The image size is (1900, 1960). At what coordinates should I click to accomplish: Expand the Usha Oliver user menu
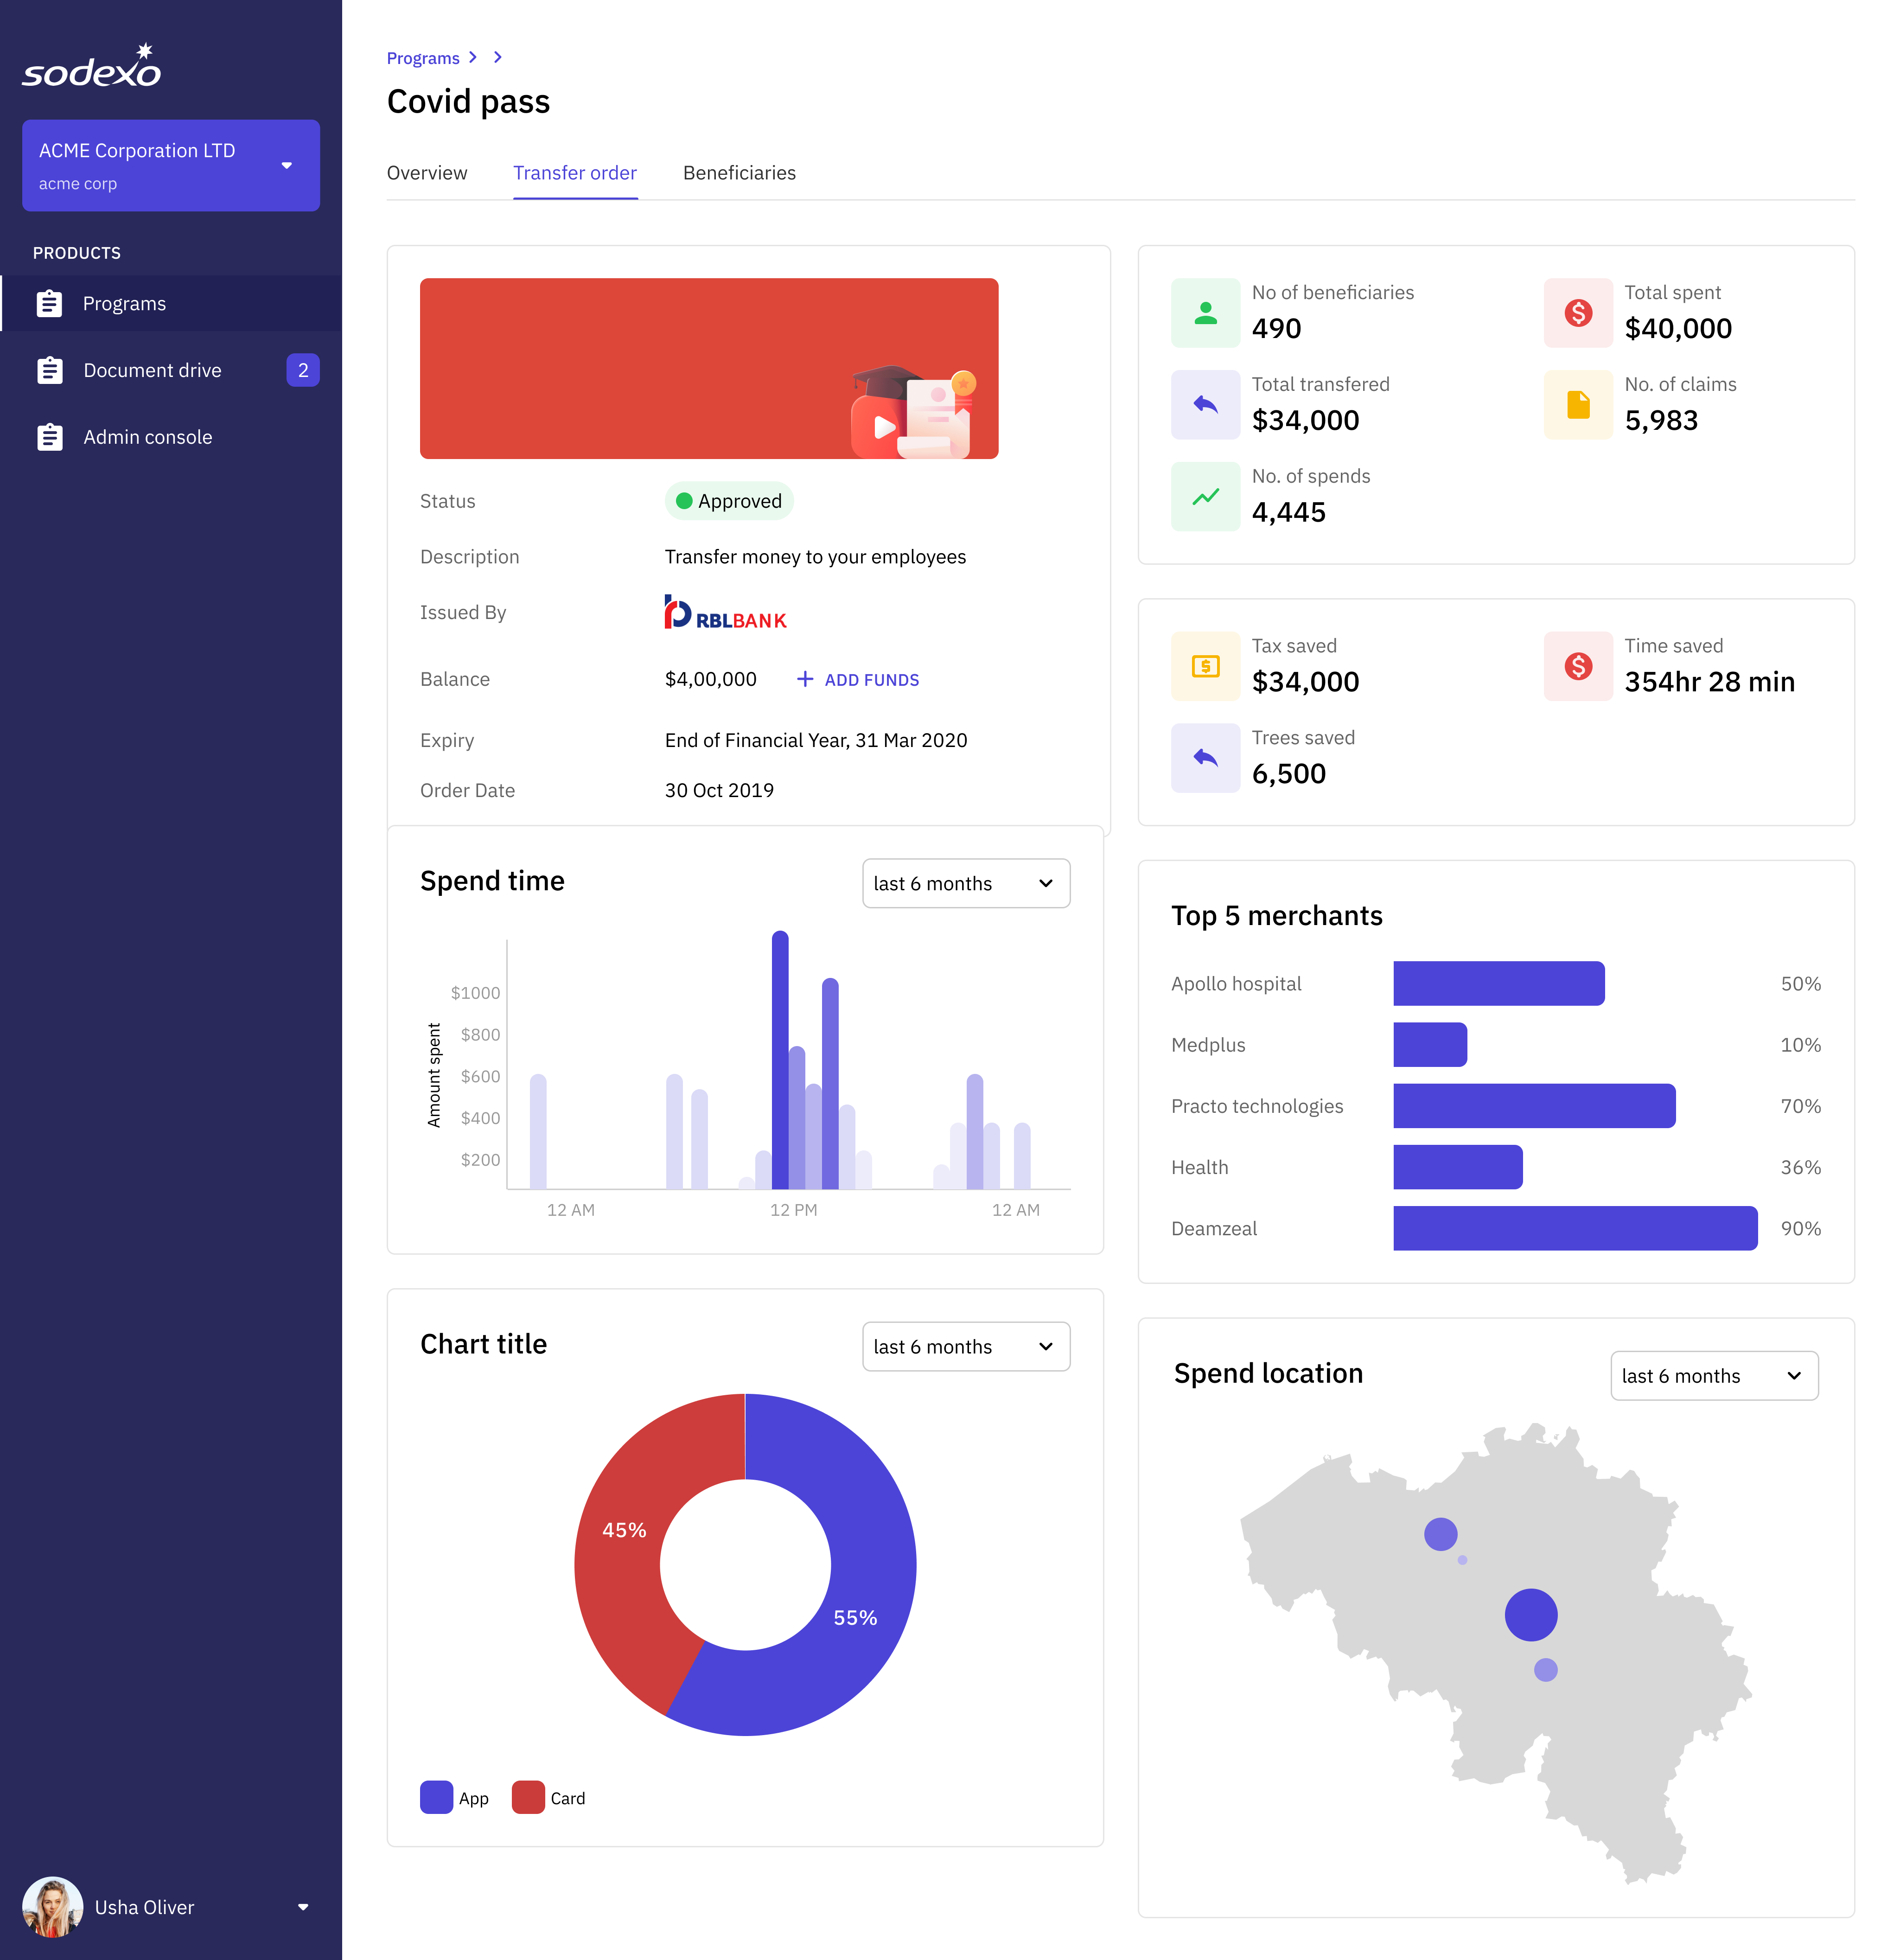coord(302,1907)
